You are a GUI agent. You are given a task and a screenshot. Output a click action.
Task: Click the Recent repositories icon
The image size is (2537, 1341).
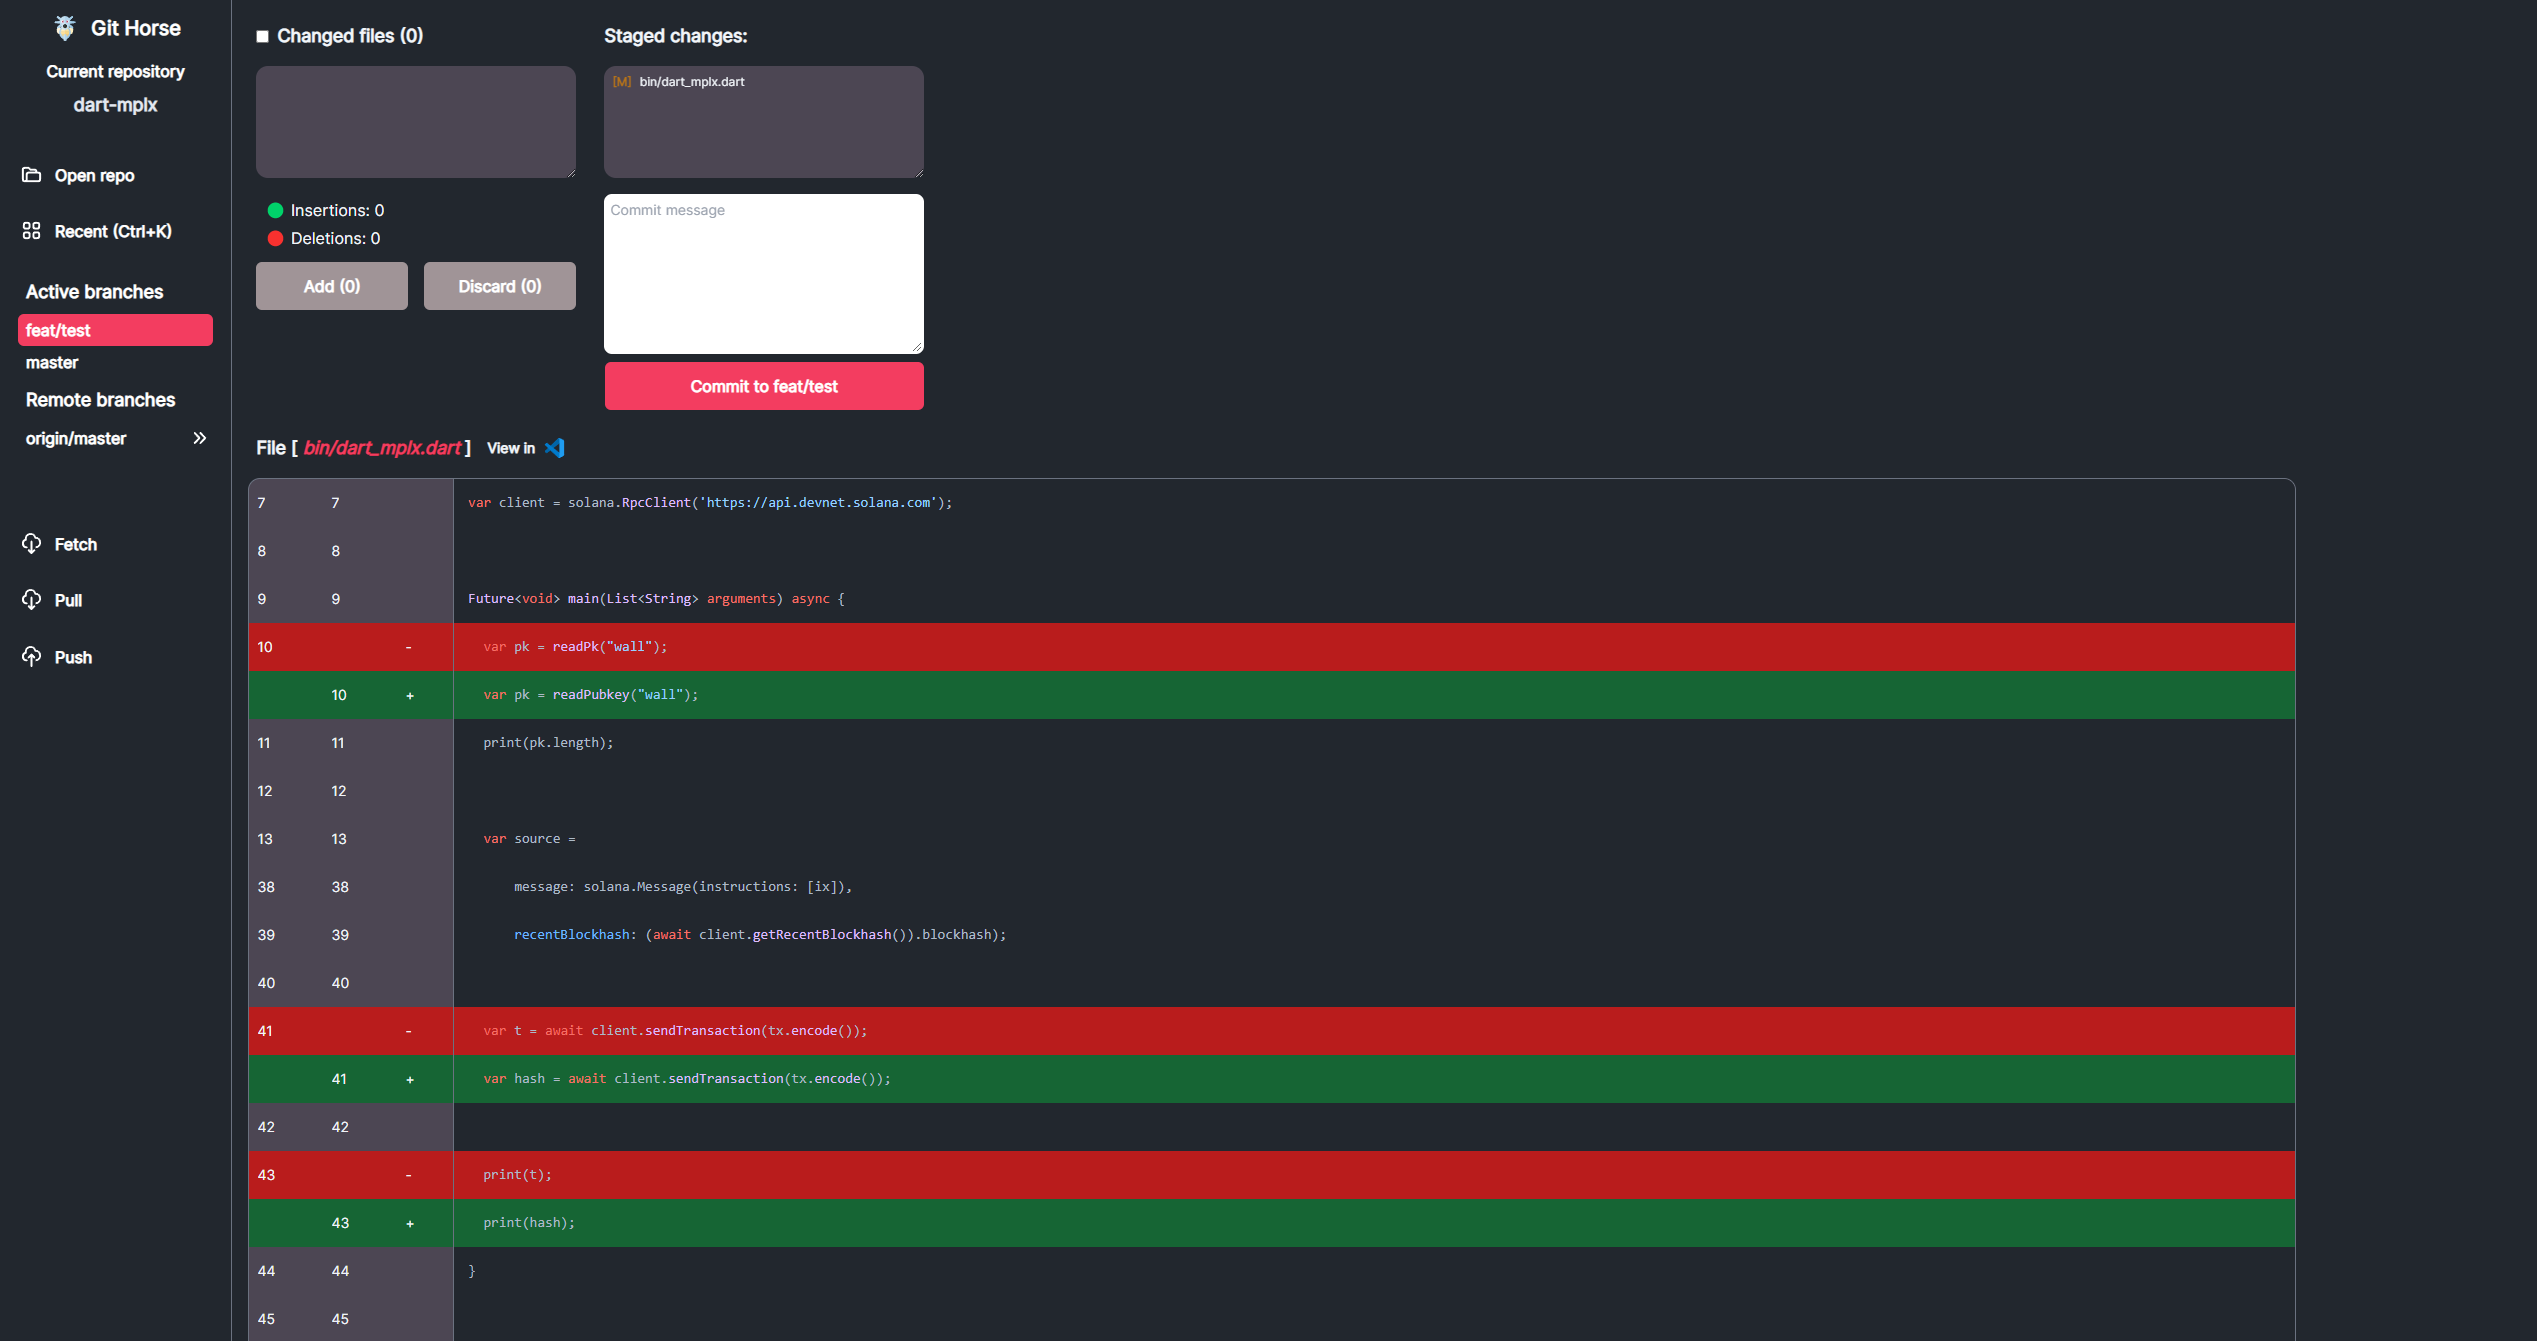pyautogui.click(x=32, y=230)
